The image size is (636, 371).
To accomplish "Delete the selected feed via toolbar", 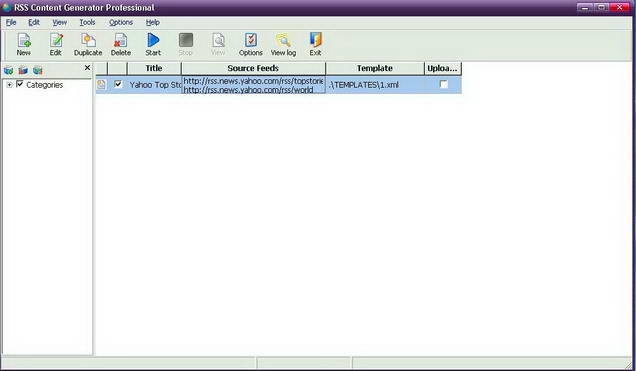I will pyautogui.click(x=120, y=45).
